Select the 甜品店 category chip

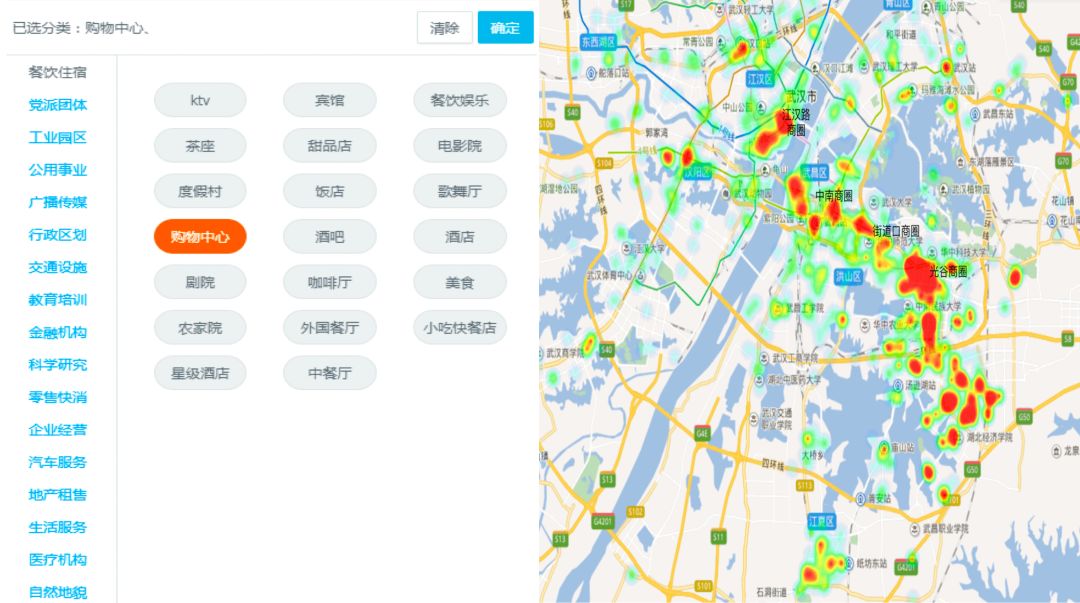point(329,145)
